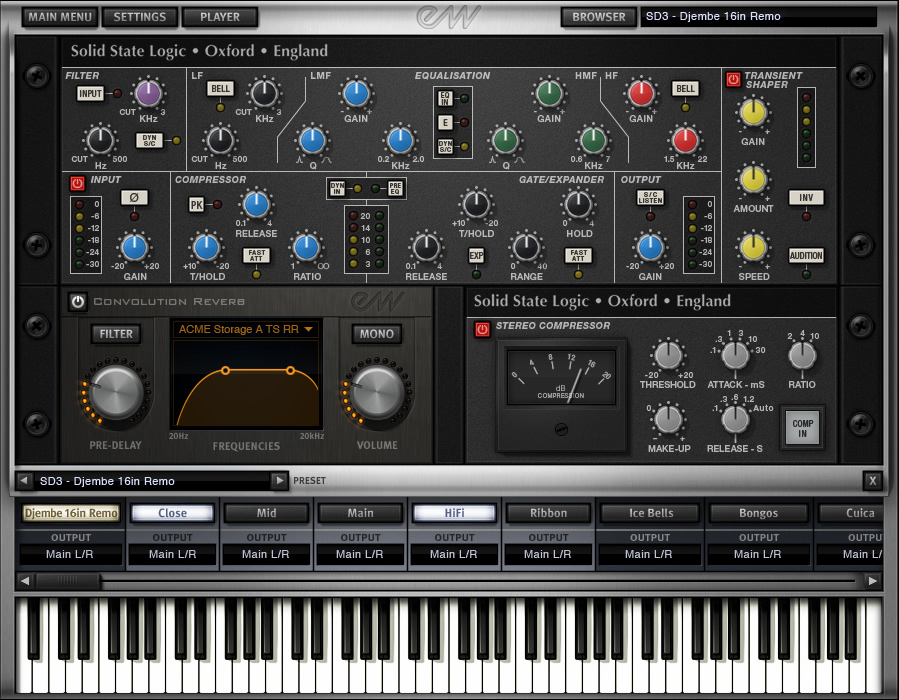The width and height of the screenshot is (899, 700).
Task: Turn off the Transient Shaper power button
Action: point(733,79)
